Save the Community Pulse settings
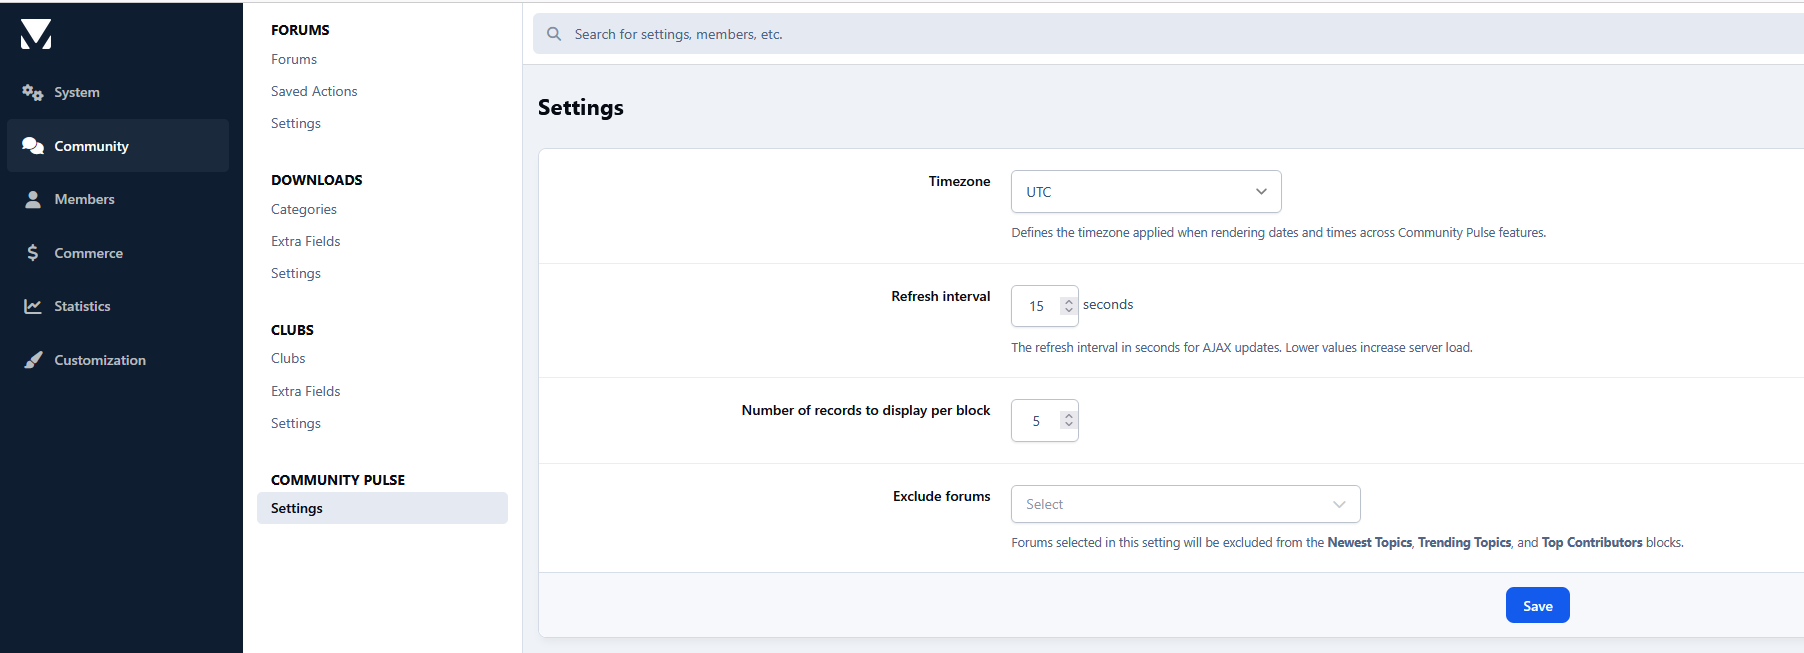The width and height of the screenshot is (1804, 653). tap(1537, 606)
